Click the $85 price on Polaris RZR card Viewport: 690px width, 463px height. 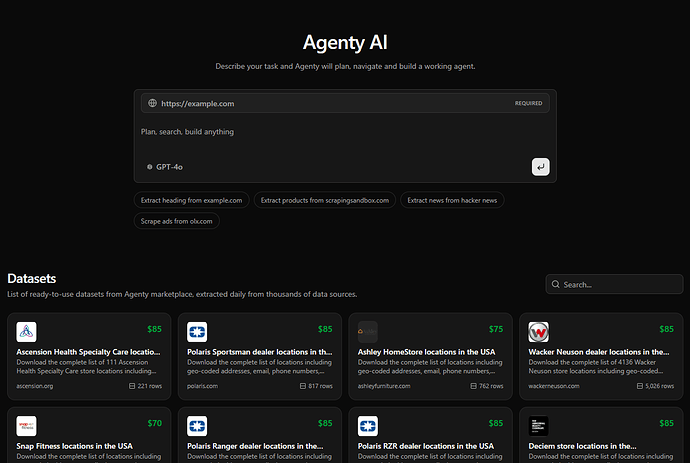496,423
